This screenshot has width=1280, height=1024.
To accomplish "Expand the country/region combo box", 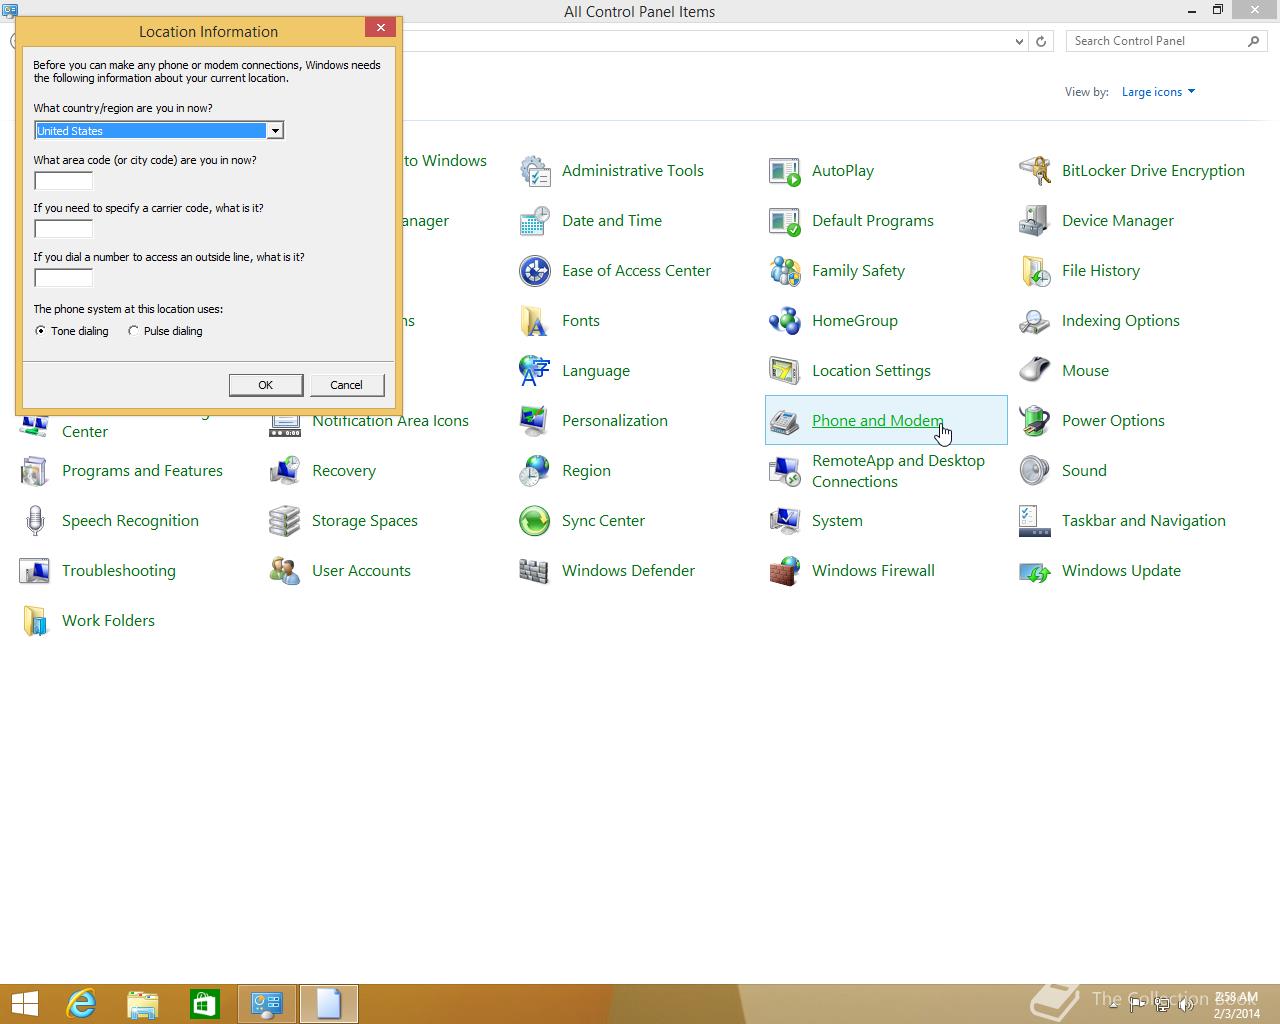I will tap(274, 131).
